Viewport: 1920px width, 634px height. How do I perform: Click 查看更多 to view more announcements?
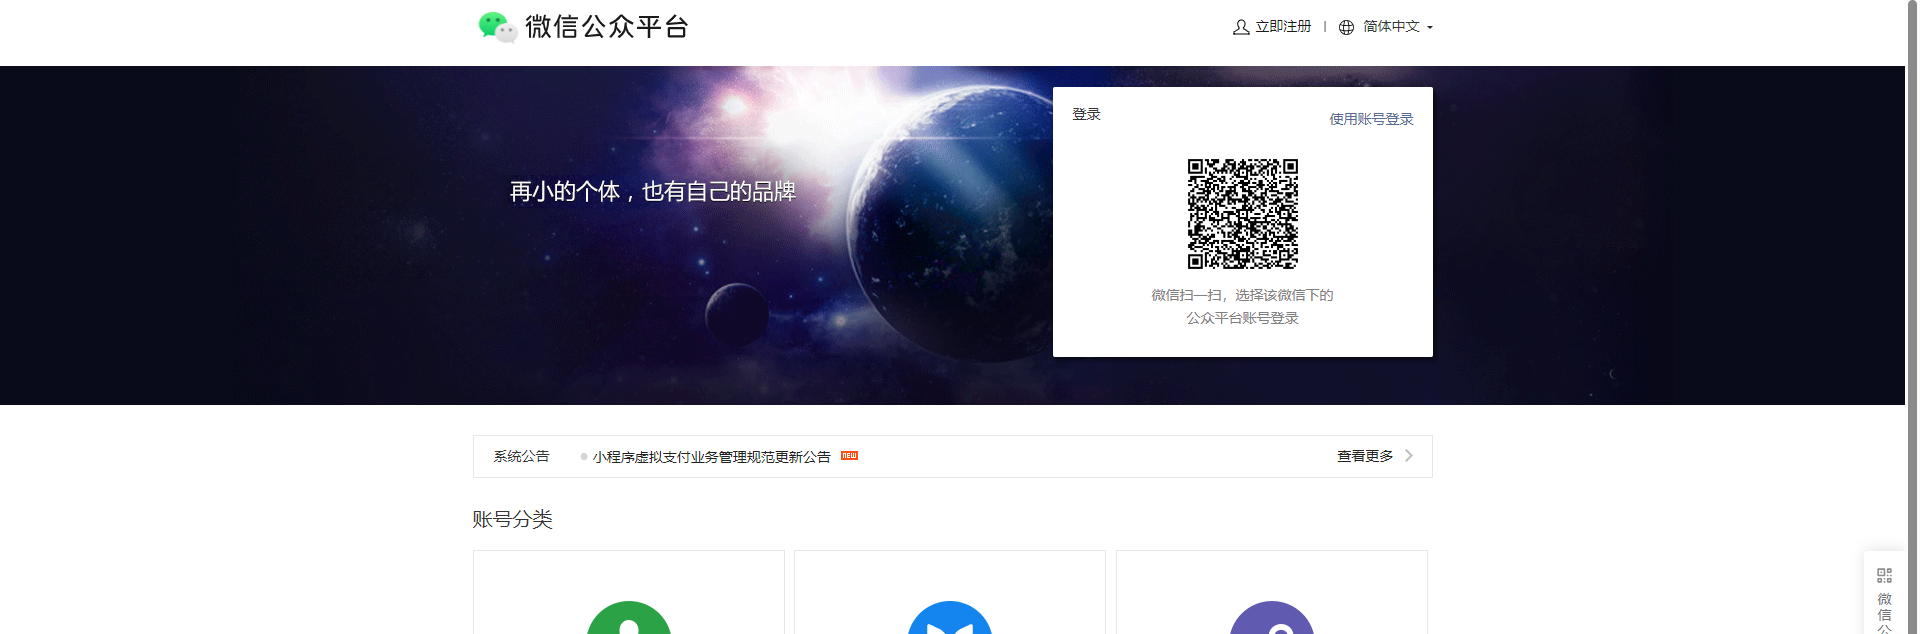pos(1365,456)
